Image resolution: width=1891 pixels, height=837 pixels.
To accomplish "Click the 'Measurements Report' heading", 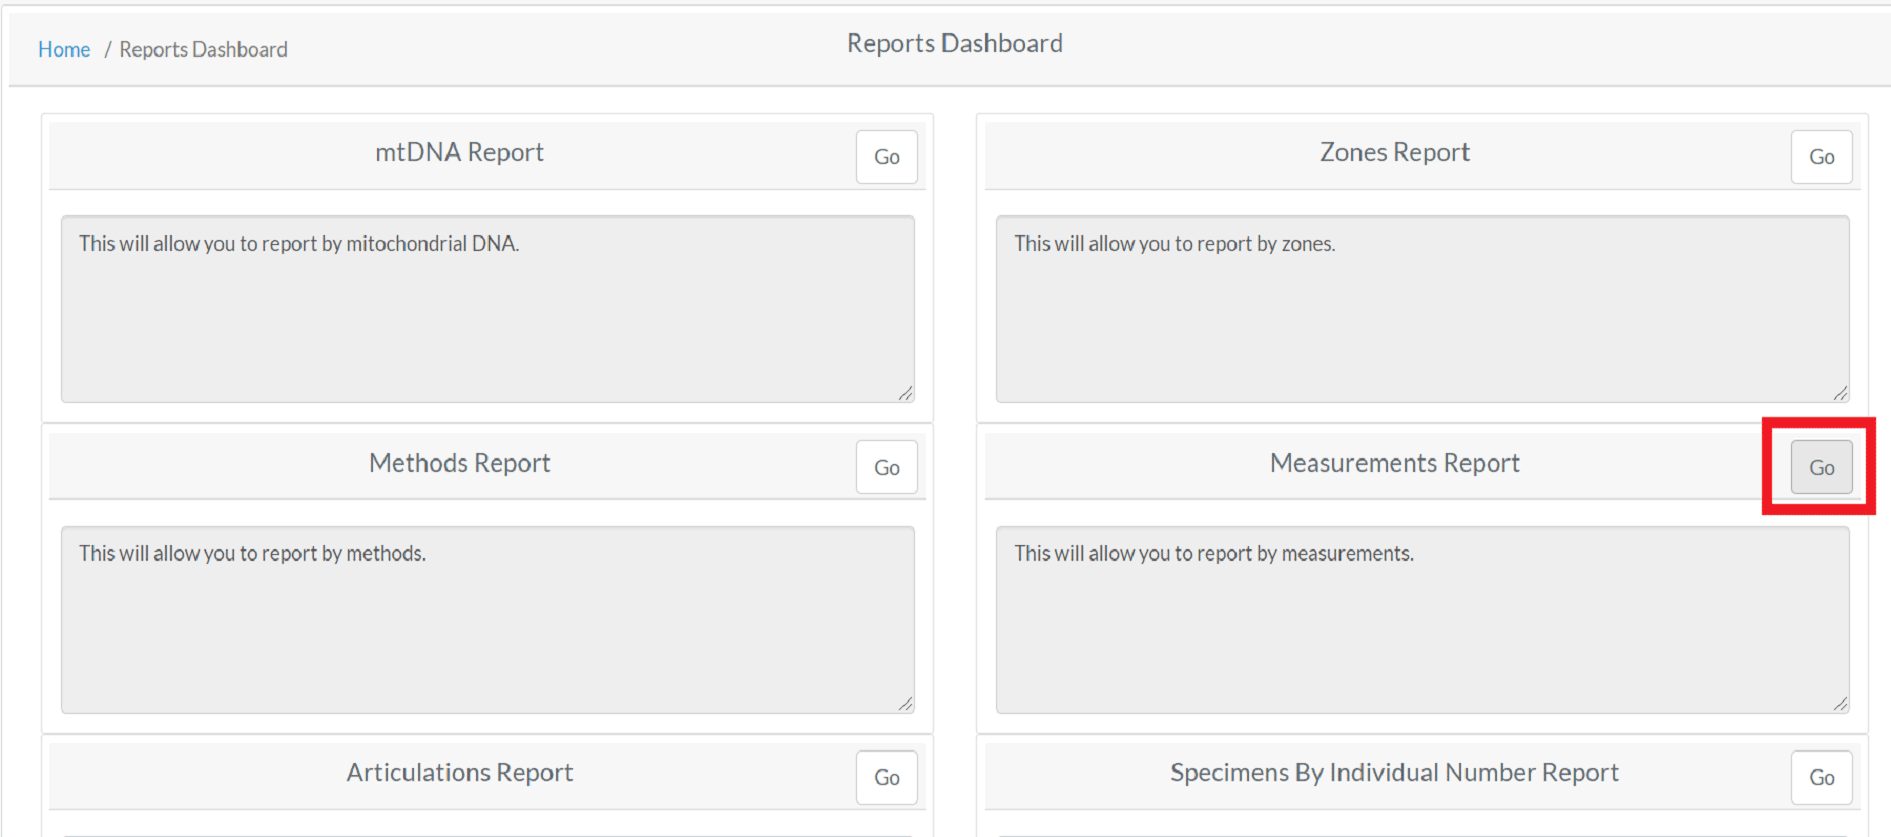I will (x=1395, y=463).
